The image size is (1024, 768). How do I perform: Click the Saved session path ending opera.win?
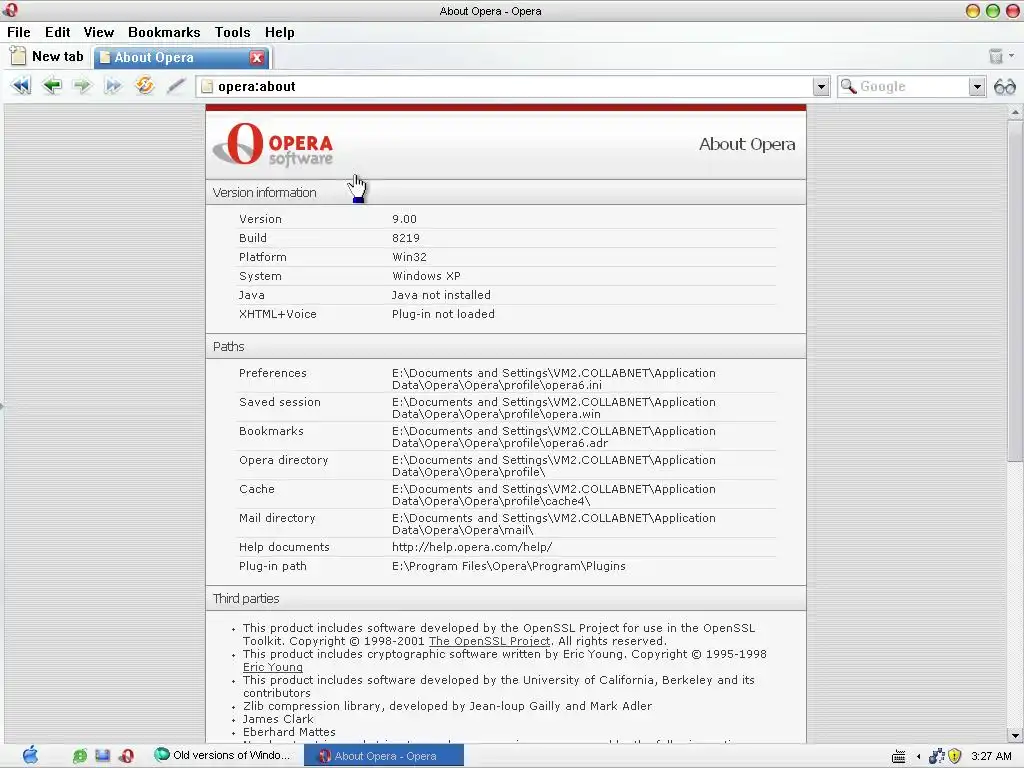tap(554, 408)
